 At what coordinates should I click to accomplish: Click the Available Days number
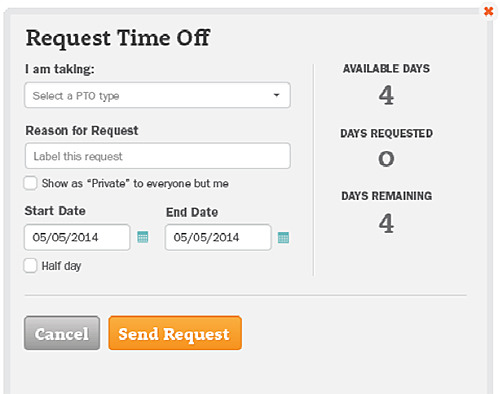click(x=386, y=95)
